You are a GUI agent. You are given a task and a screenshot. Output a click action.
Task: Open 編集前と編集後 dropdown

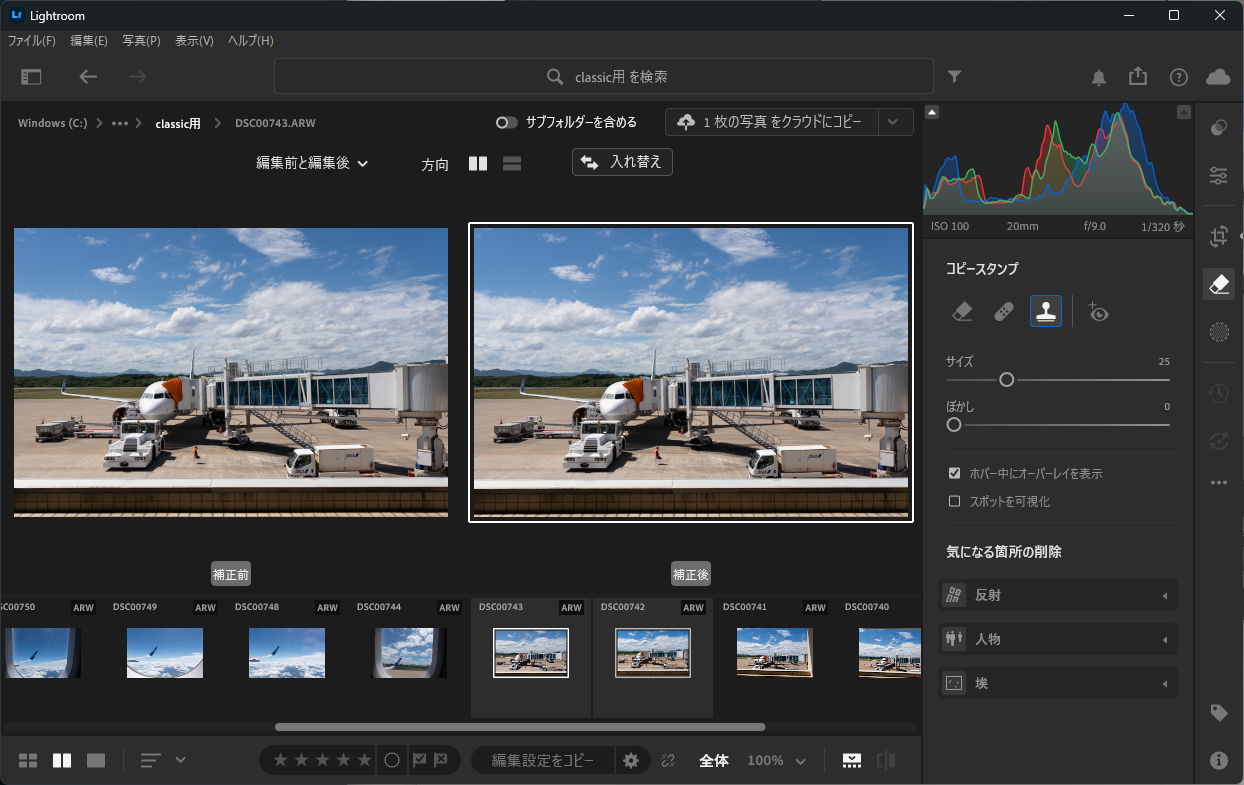click(312, 163)
